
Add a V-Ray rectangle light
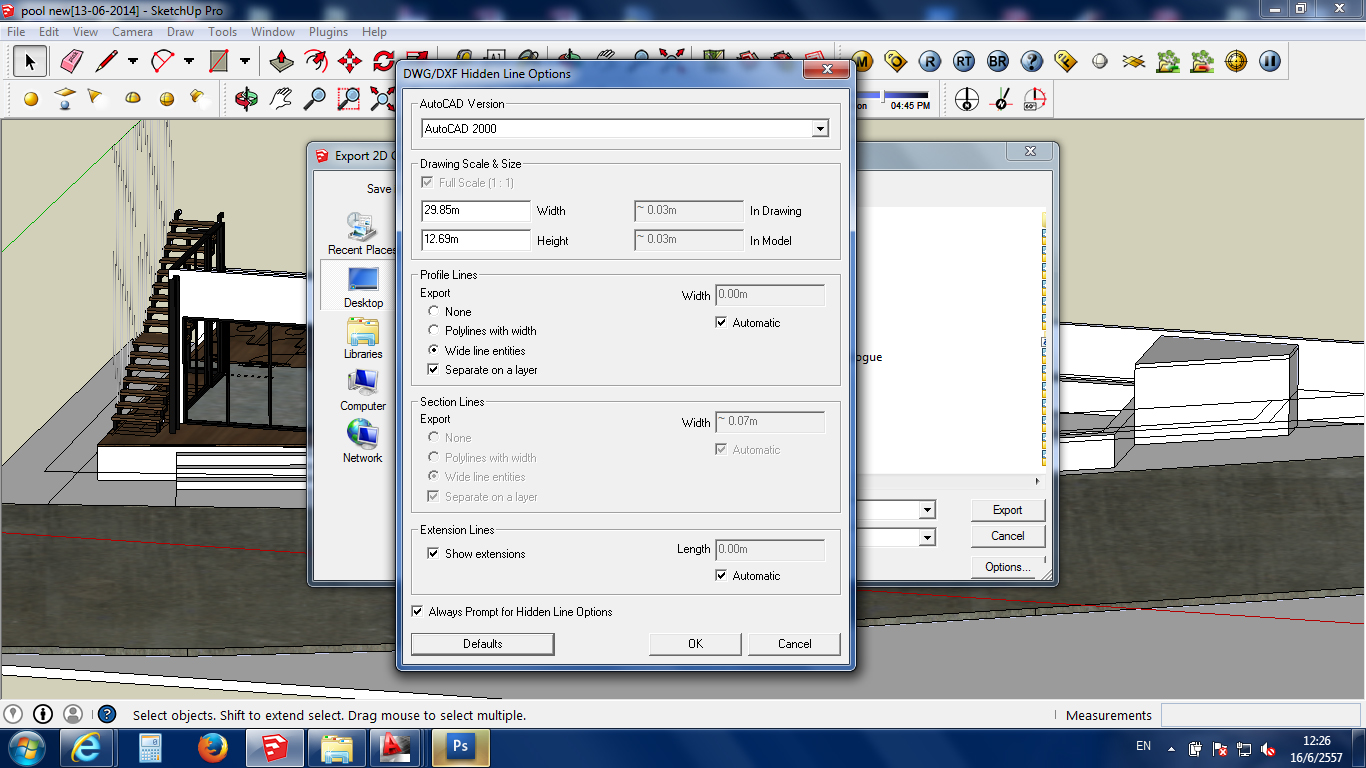[65, 98]
